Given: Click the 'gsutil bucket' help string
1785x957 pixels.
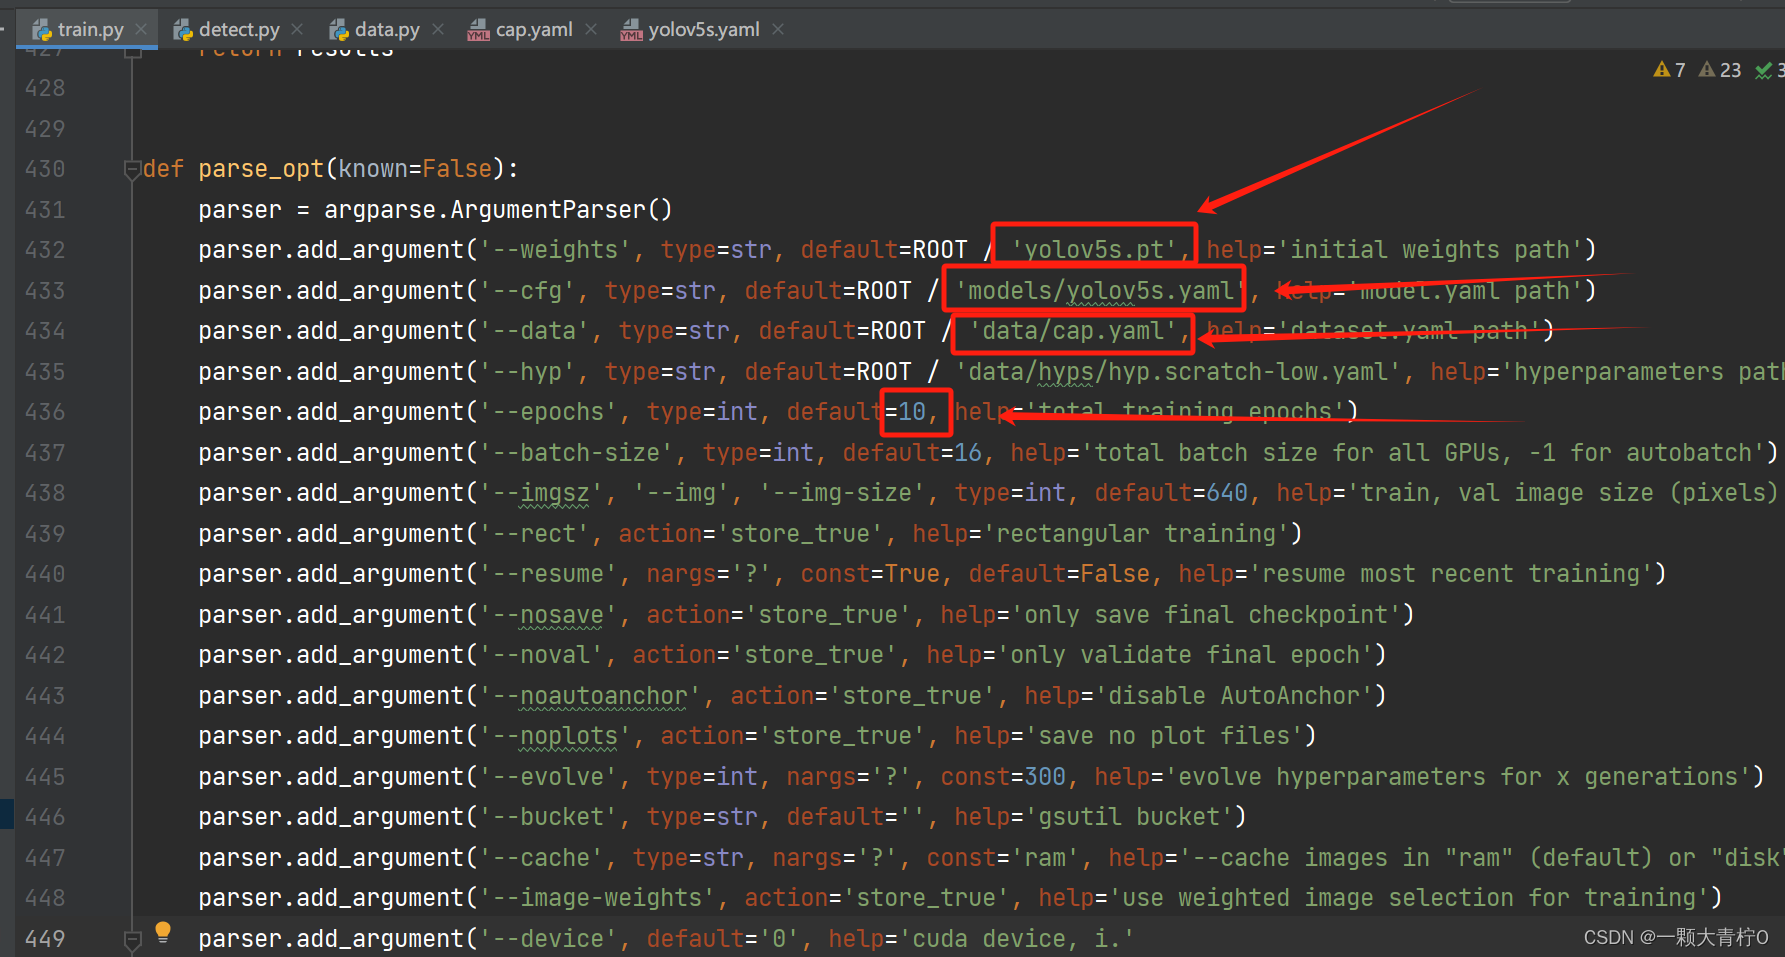Looking at the screenshot, I should [1129, 817].
